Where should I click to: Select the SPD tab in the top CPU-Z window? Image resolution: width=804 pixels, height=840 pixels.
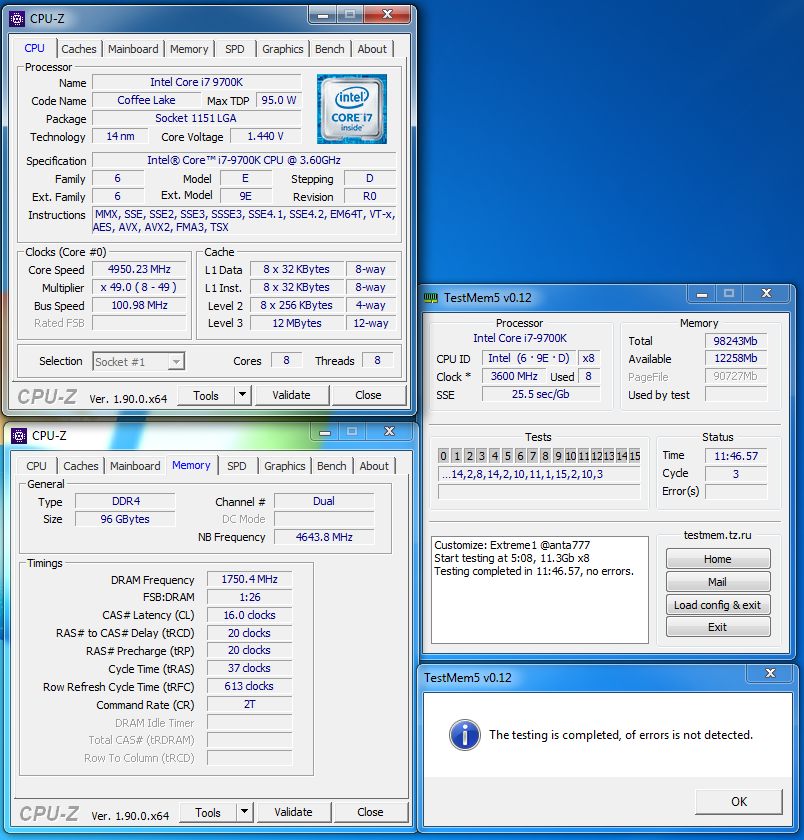[235, 49]
